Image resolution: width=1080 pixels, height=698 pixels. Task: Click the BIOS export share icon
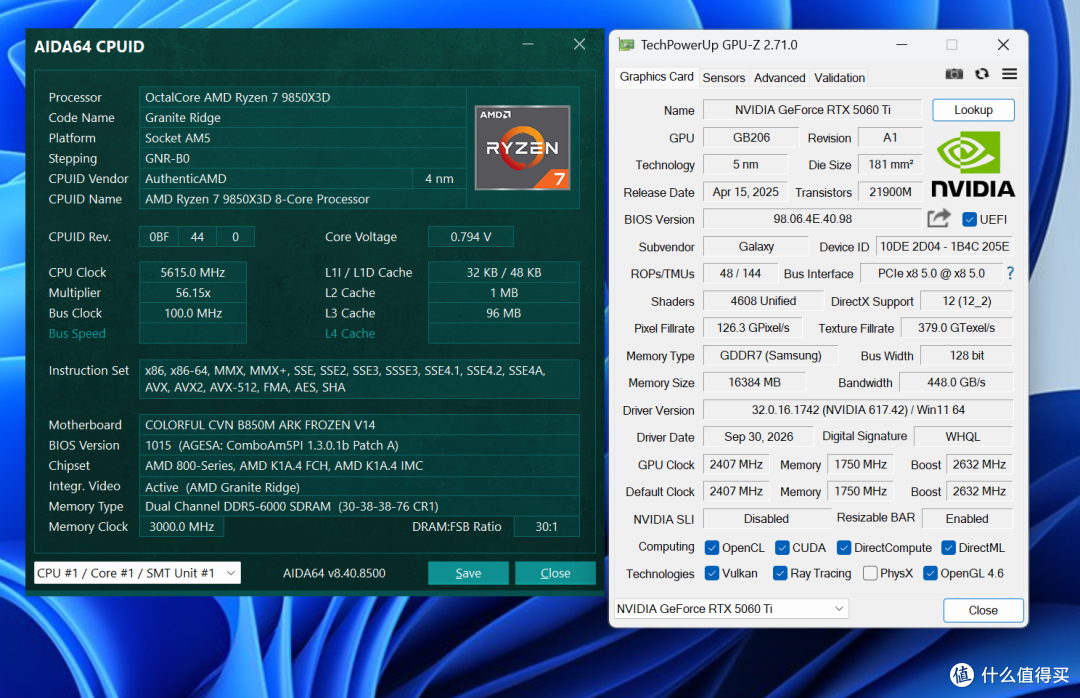(x=939, y=219)
